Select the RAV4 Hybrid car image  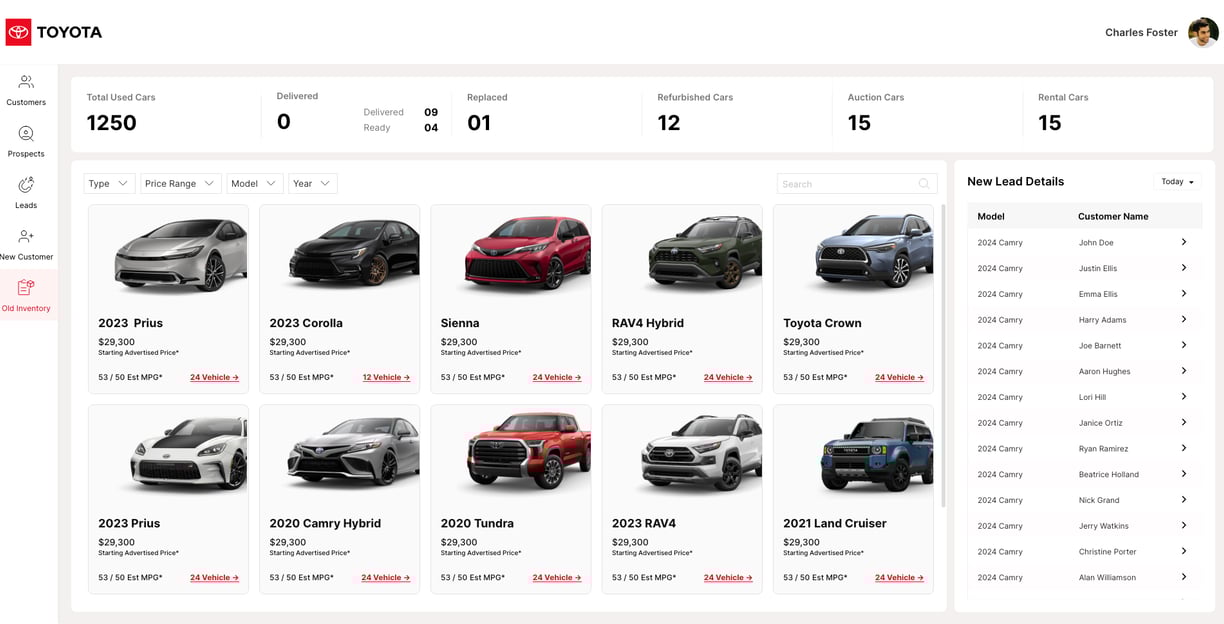(x=704, y=255)
